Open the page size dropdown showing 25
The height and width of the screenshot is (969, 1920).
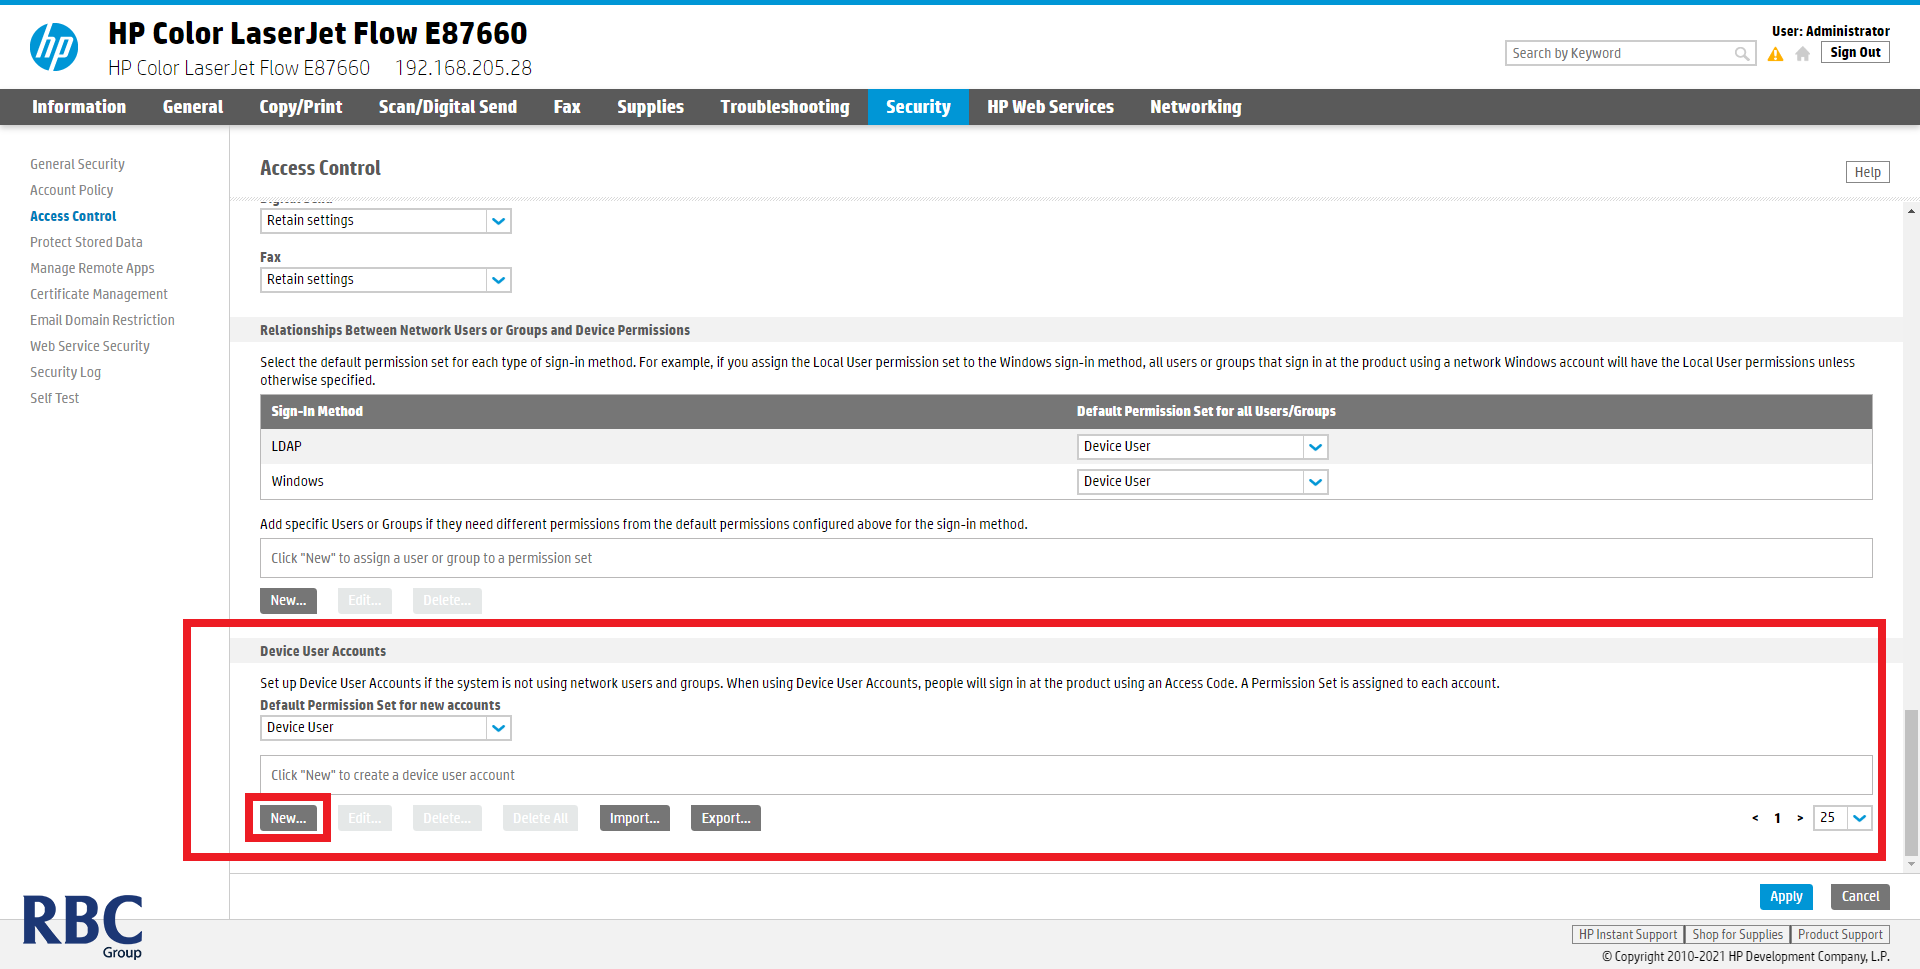point(1859,818)
